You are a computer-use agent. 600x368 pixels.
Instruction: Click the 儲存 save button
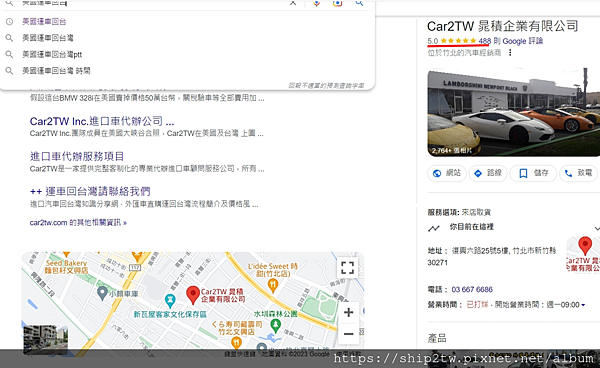point(533,173)
